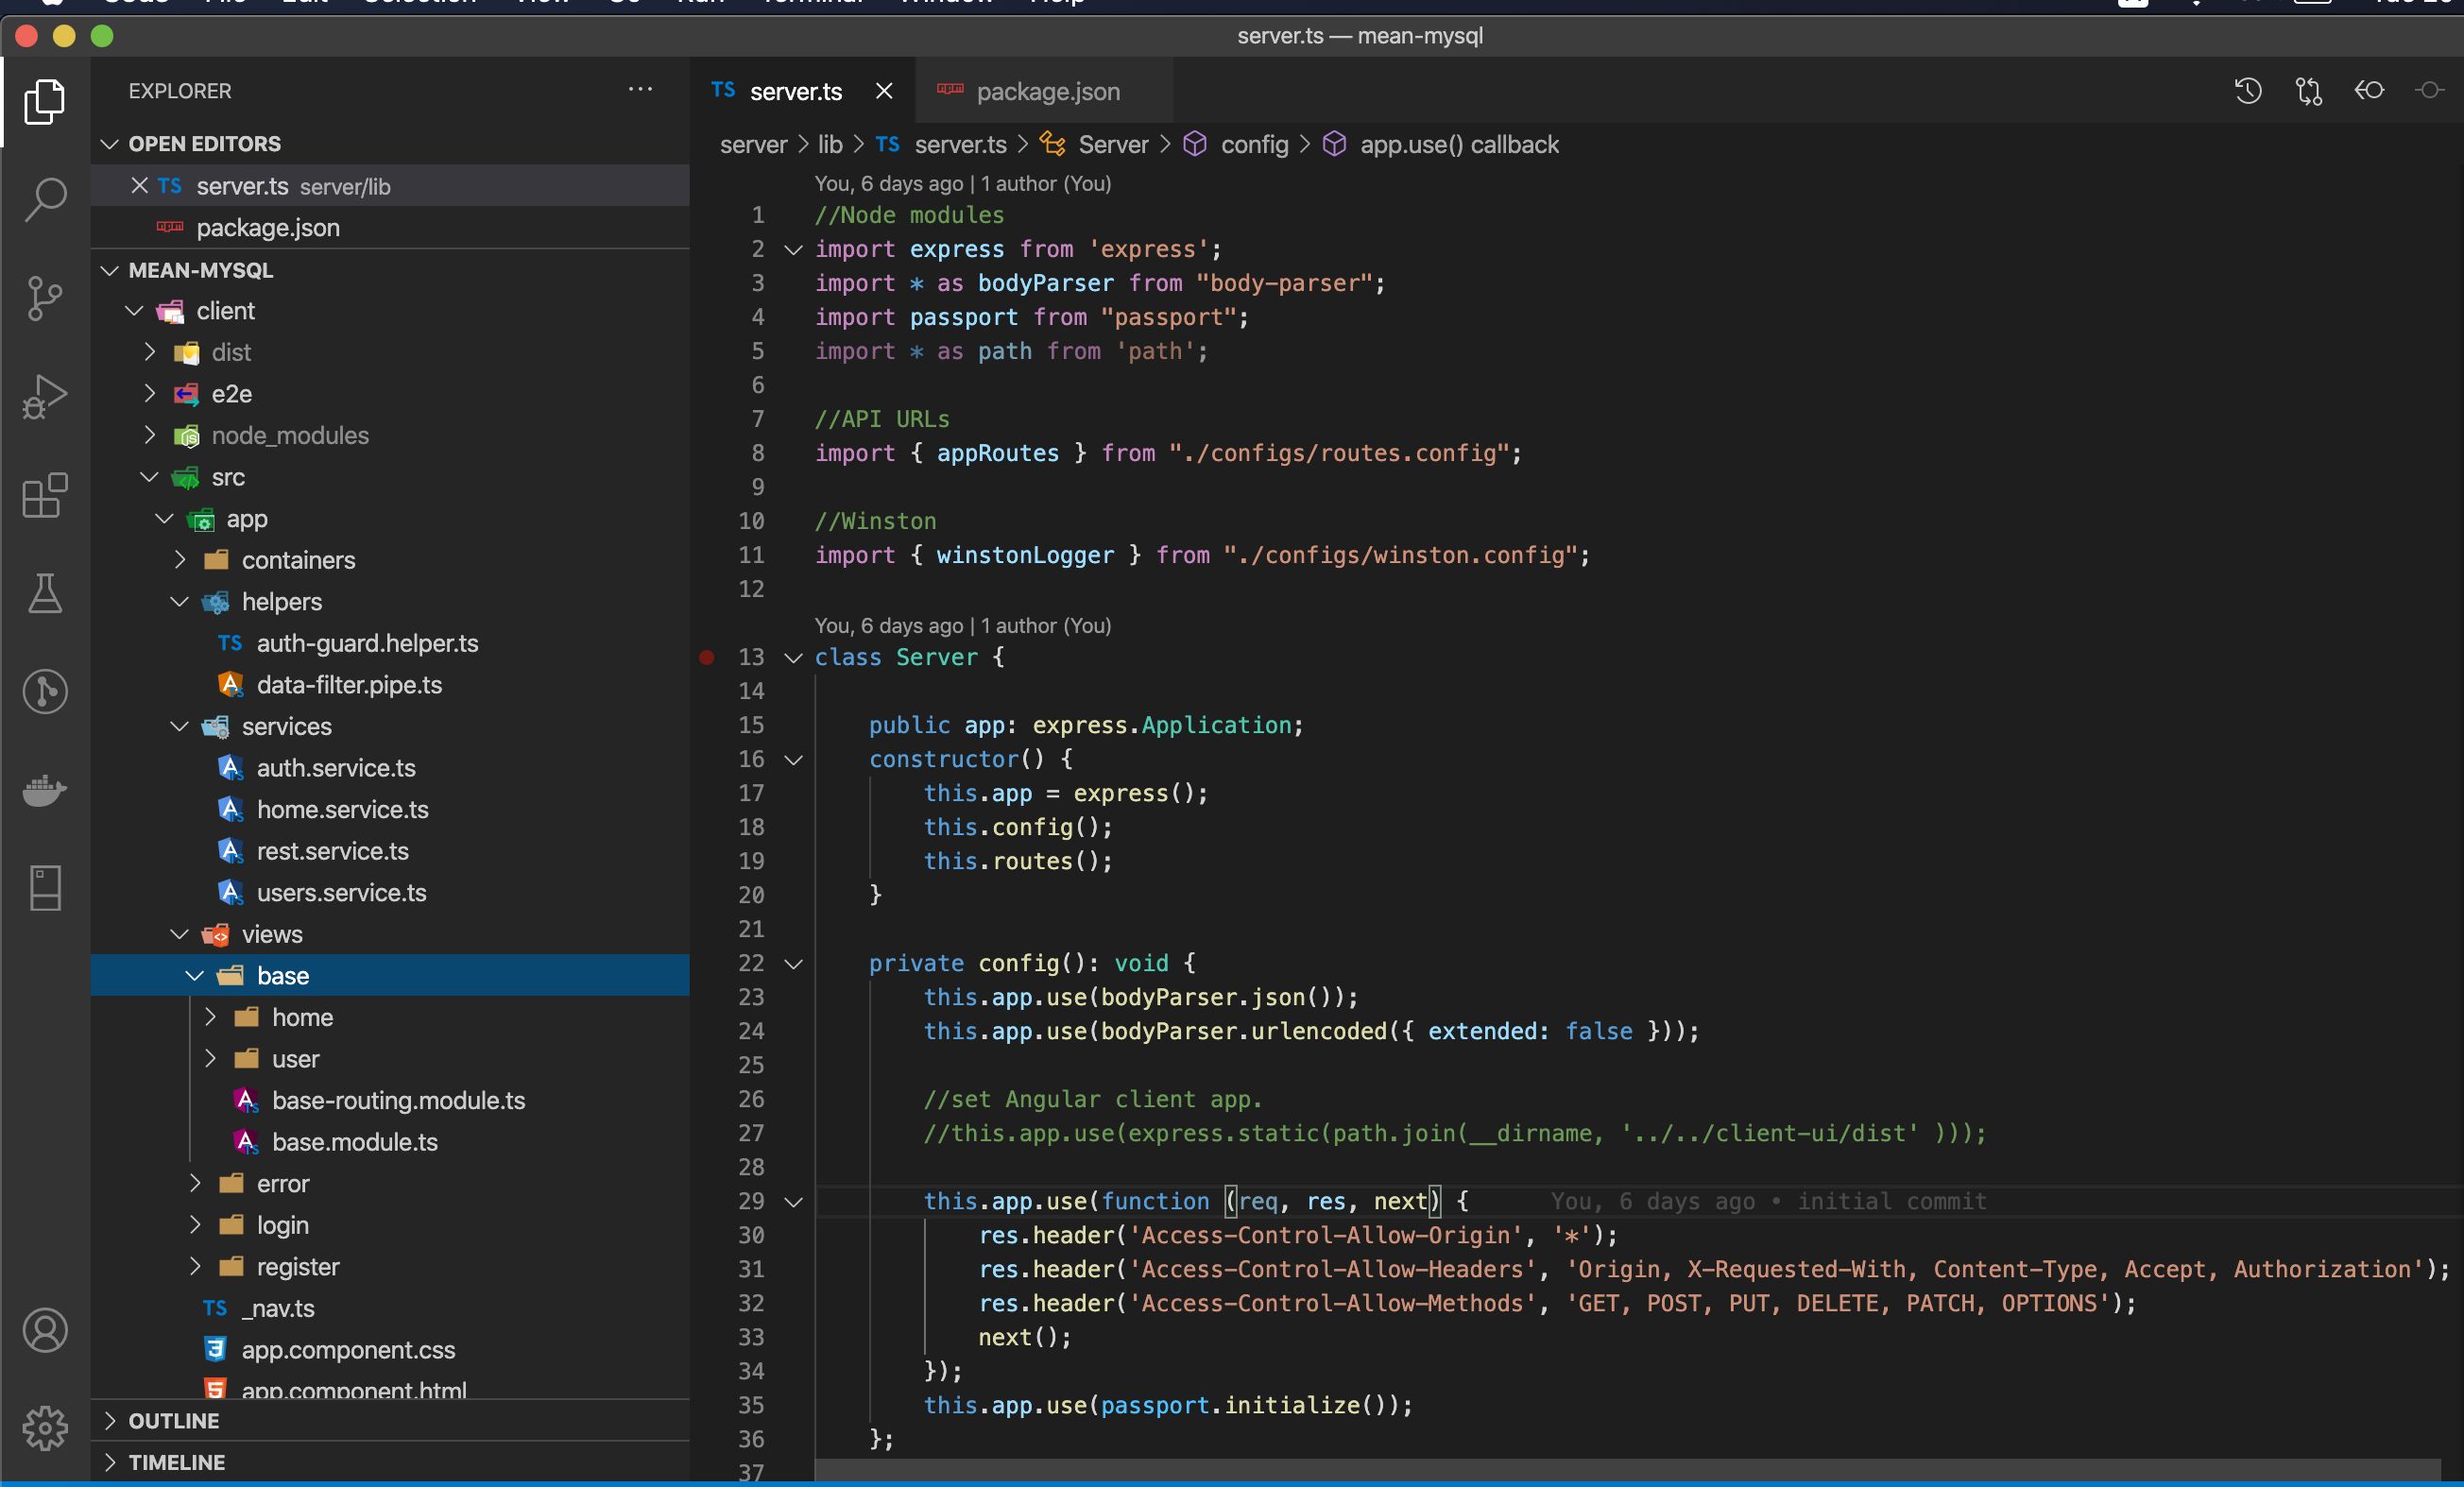The image size is (2464, 1487).
Task: Open the Testing flask icon view
Action: tap(45, 593)
